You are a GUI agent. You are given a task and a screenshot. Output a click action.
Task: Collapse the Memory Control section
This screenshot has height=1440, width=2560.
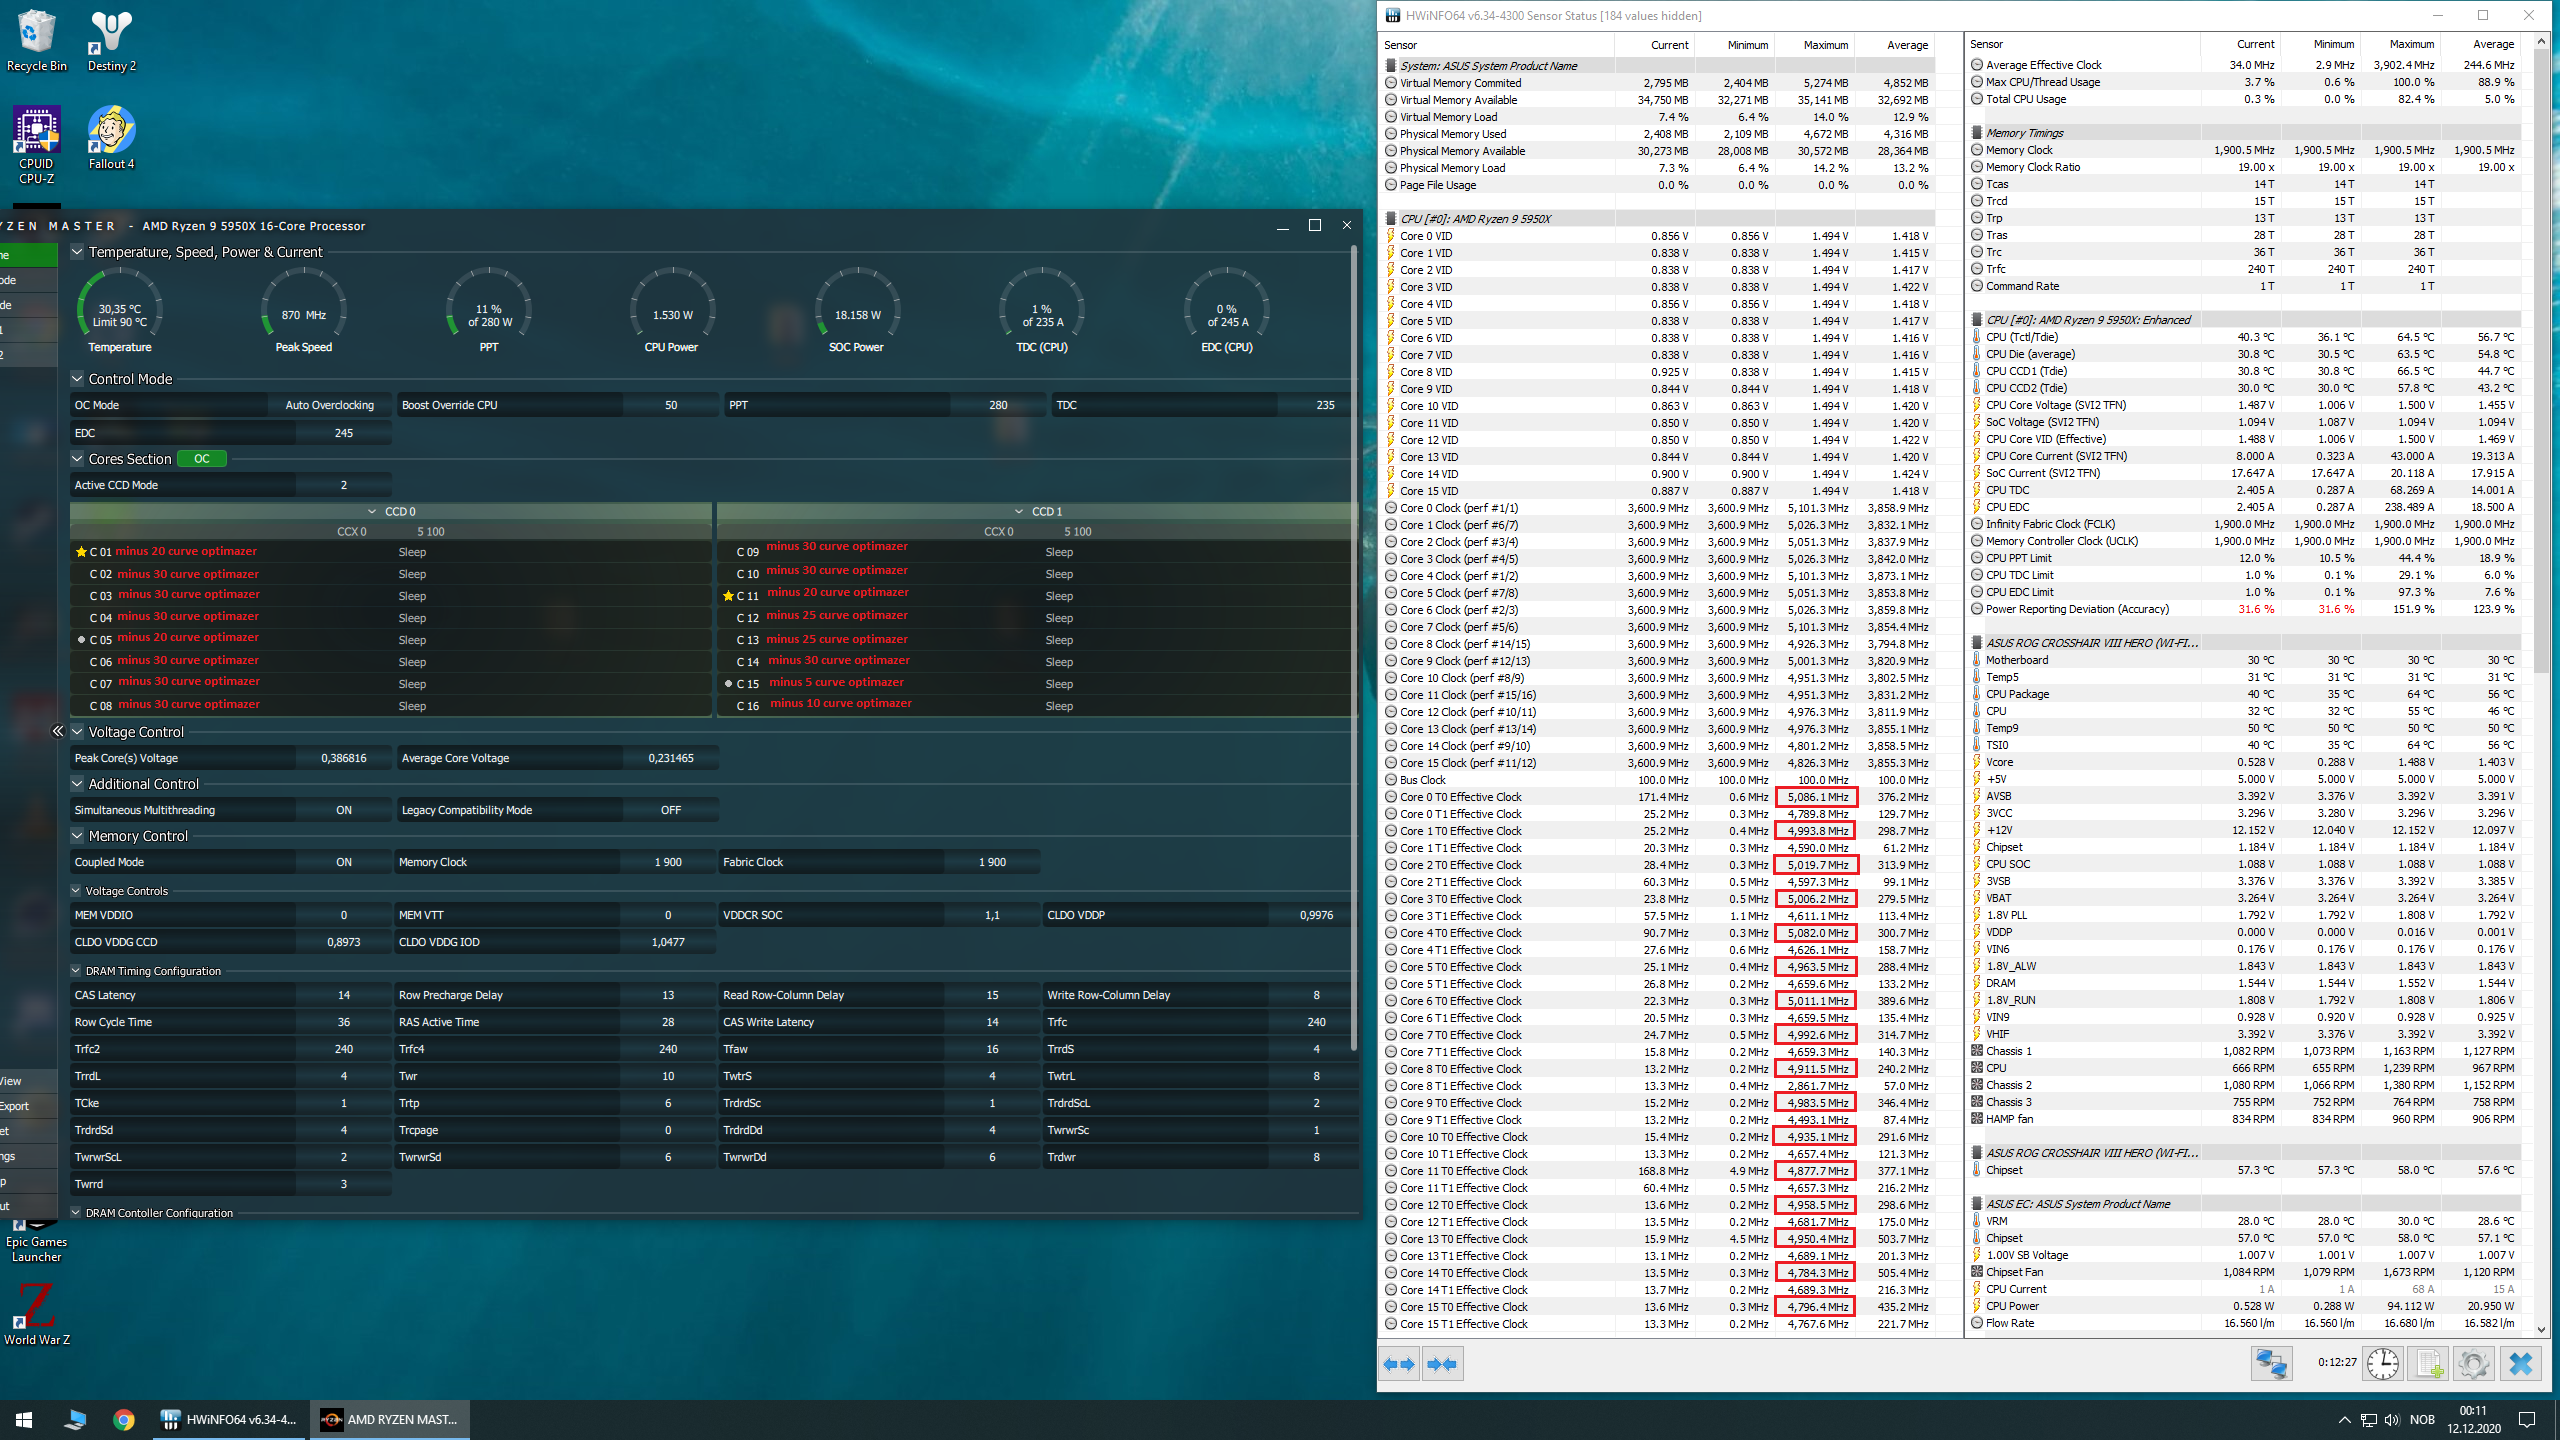pos(77,836)
